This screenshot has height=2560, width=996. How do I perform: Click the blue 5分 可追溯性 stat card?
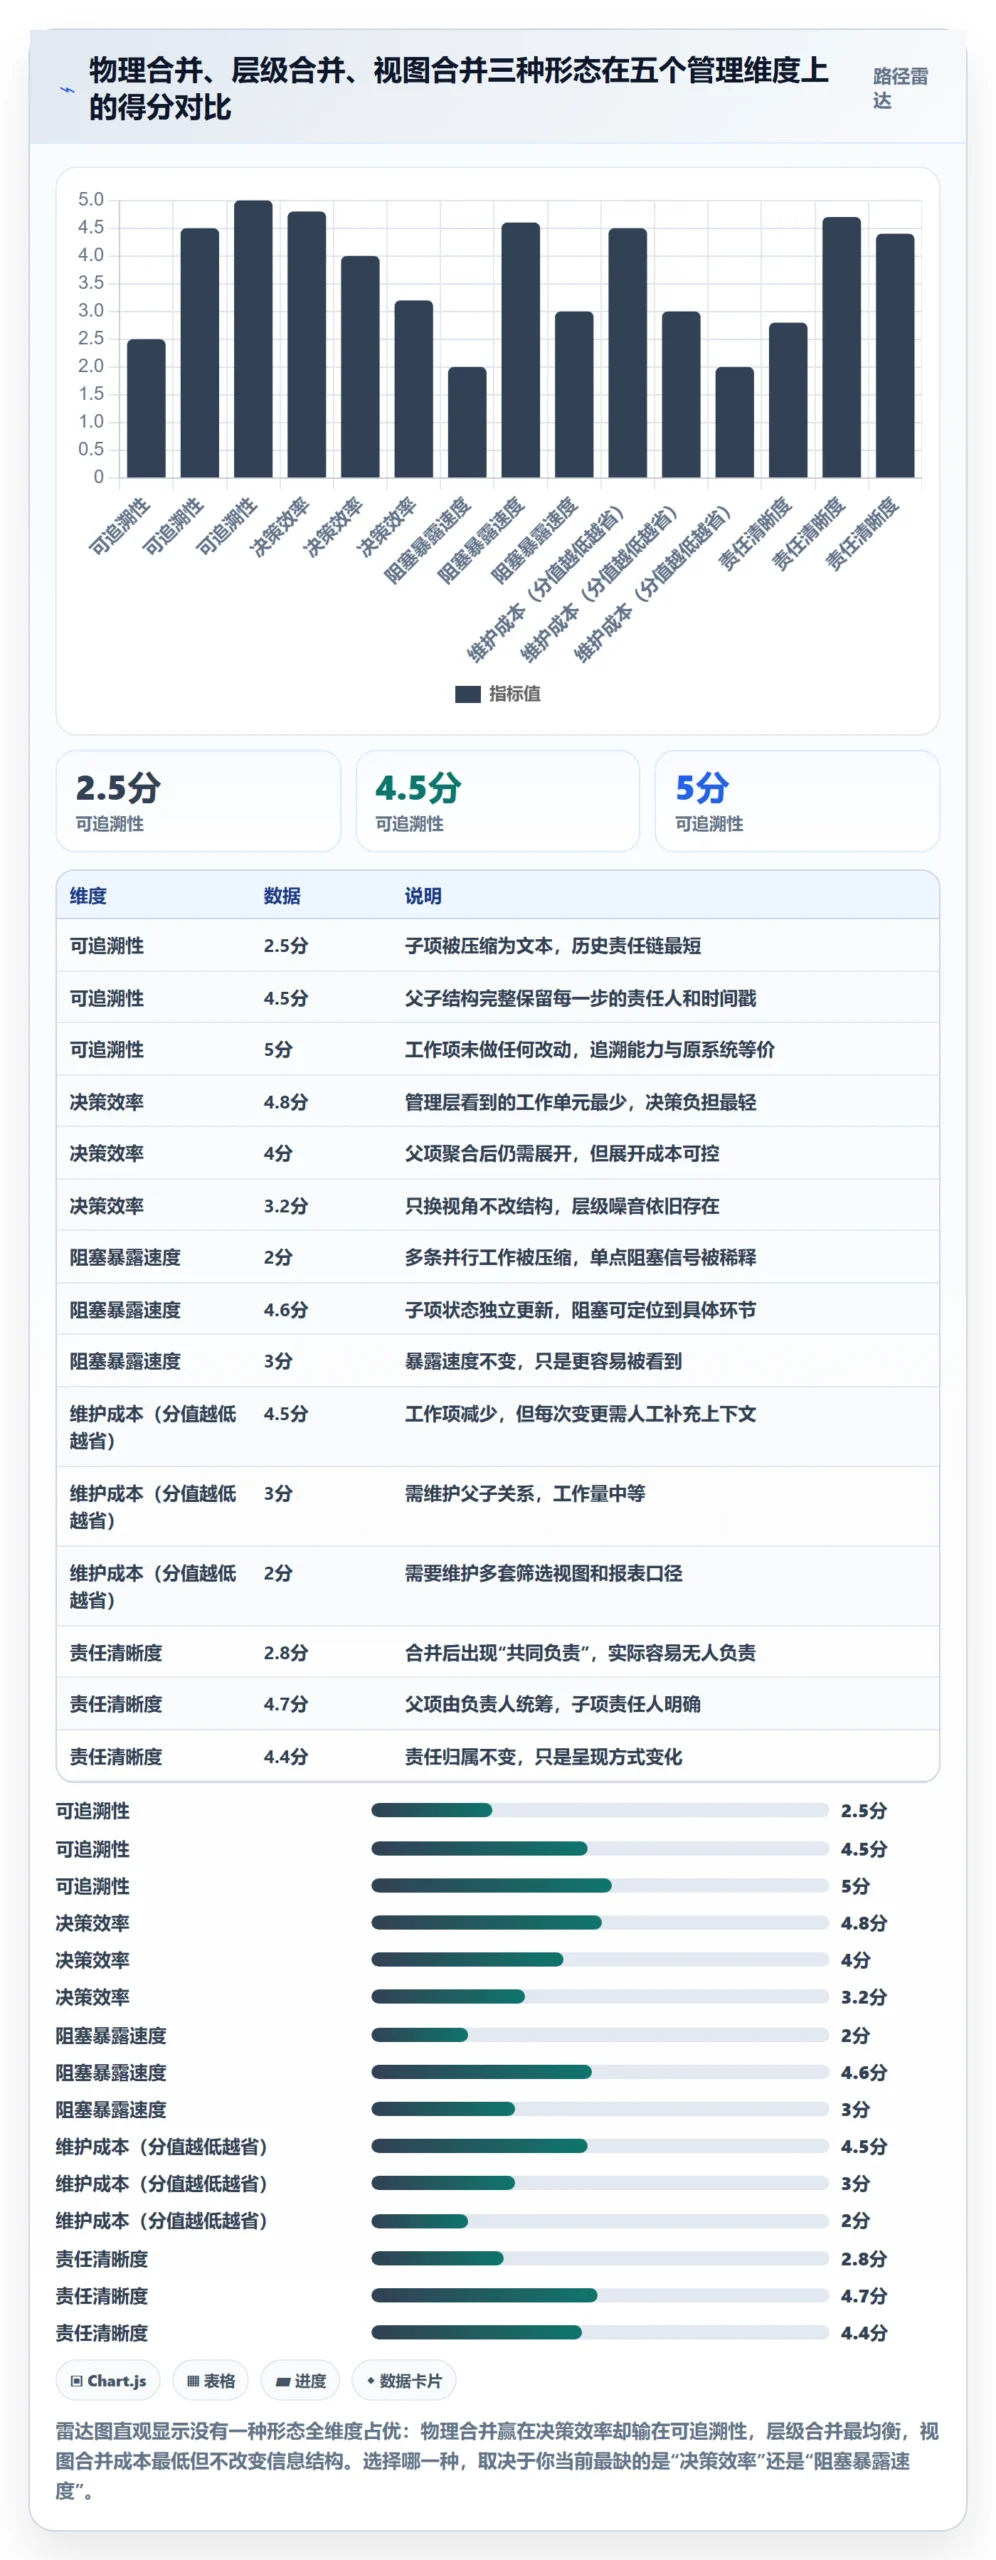(797, 801)
